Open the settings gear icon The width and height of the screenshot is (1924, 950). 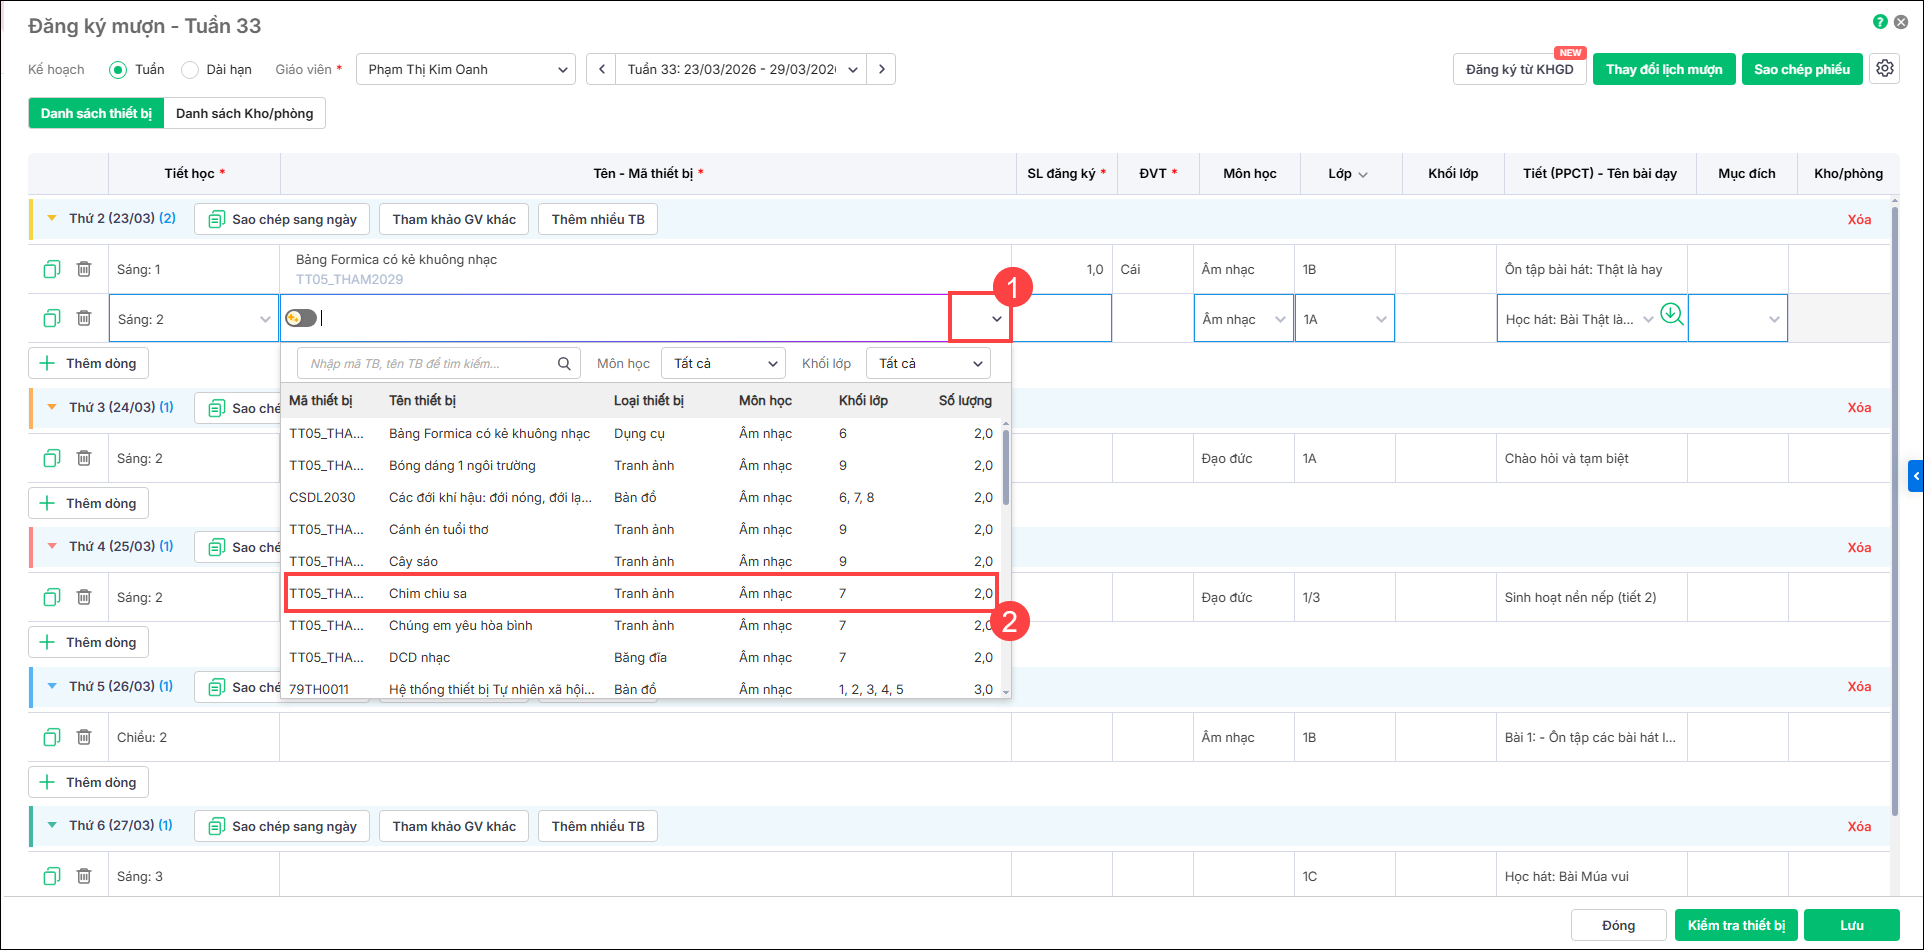(x=1885, y=69)
